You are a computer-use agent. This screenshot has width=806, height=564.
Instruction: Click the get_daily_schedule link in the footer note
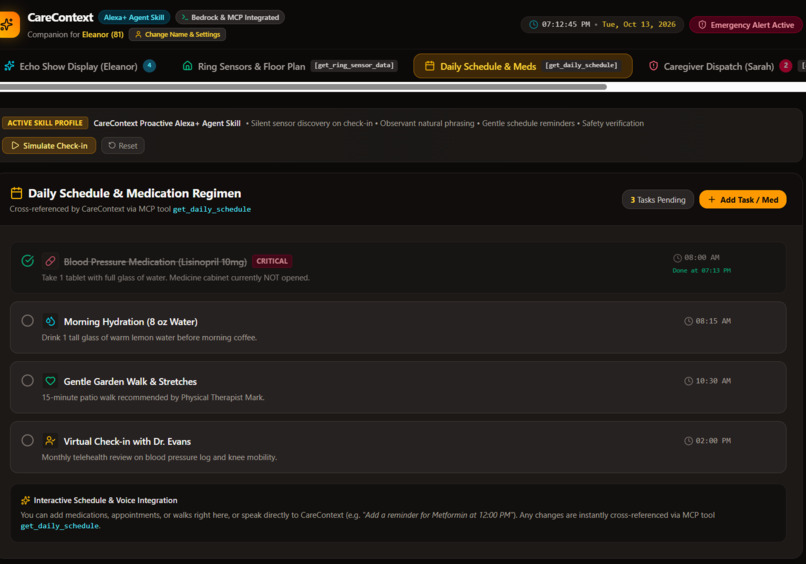[60, 526]
